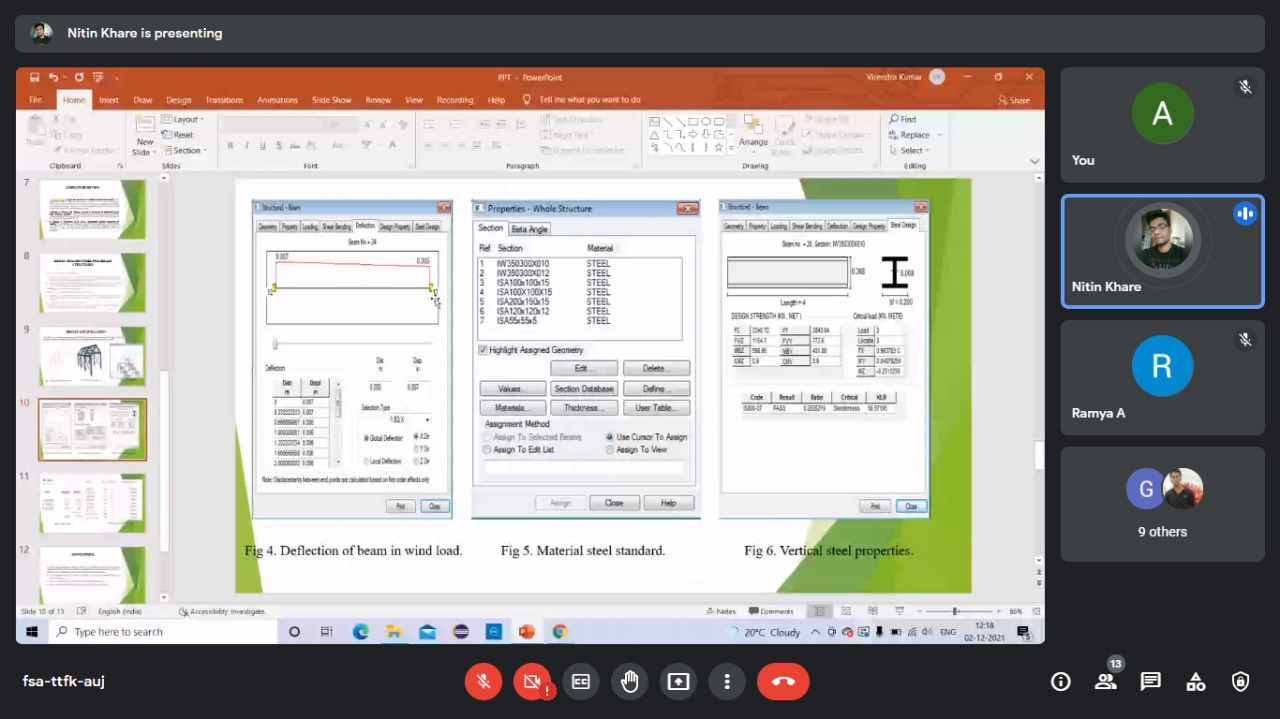Open the Activities shapes icon
Image resolution: width=1280 pixels, height=719 pixels.
tap(1196, 682)
